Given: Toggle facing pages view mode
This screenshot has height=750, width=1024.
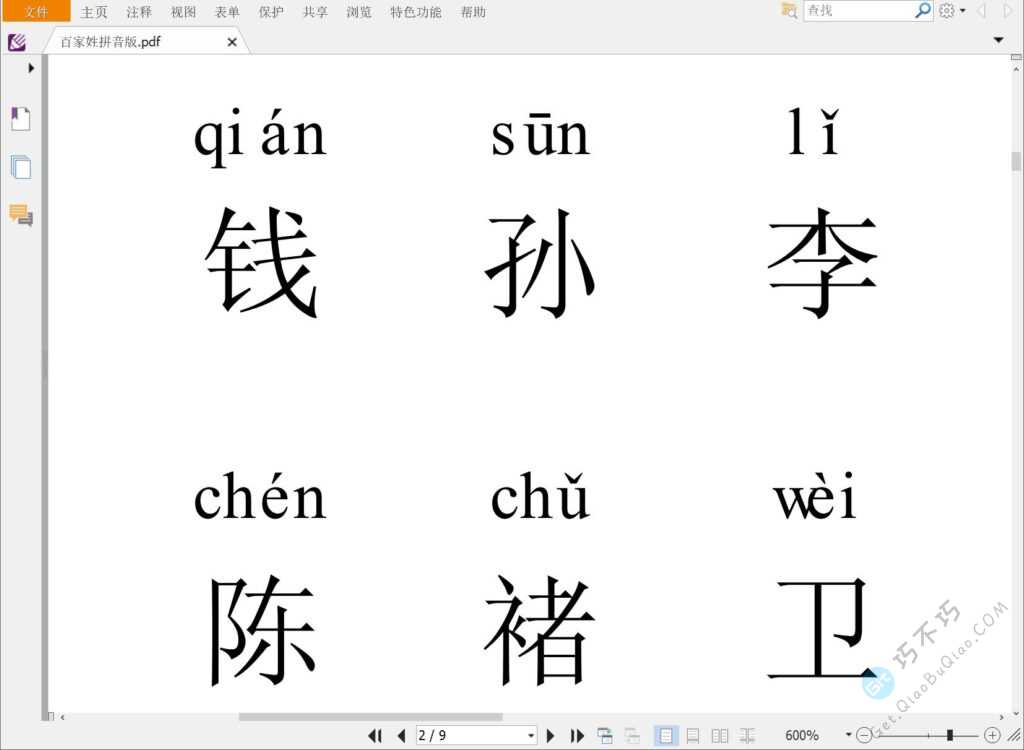Looking at the screenshot, I should pos(719,736).
